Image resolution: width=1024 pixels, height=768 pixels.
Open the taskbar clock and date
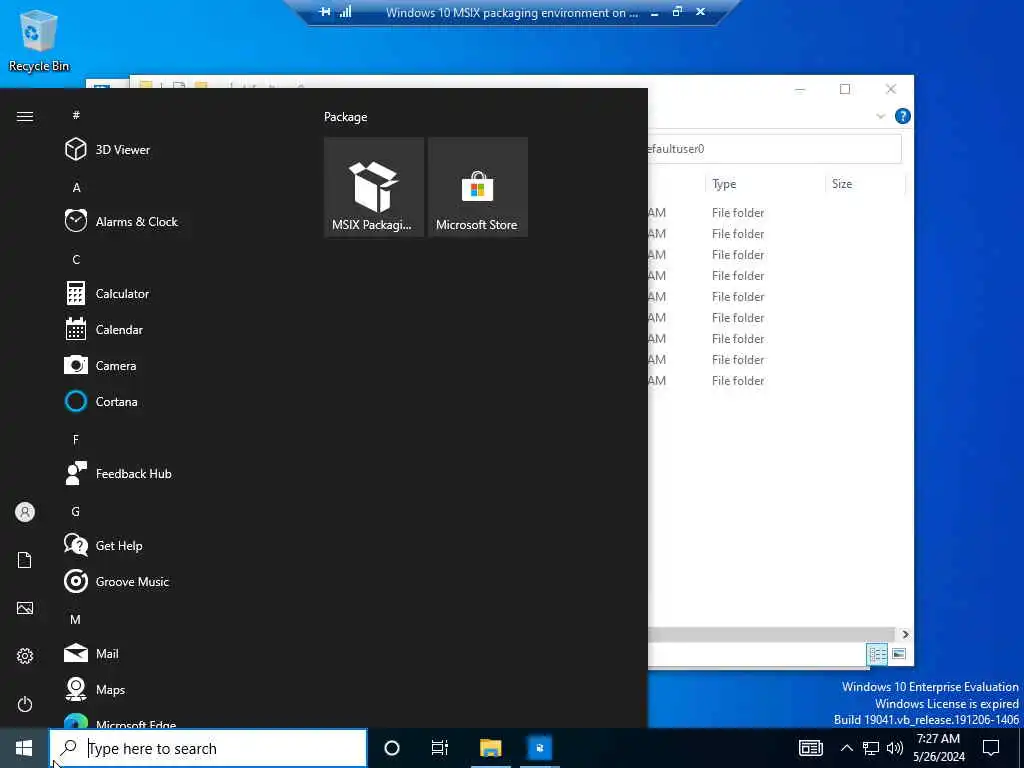coord(938,748)
